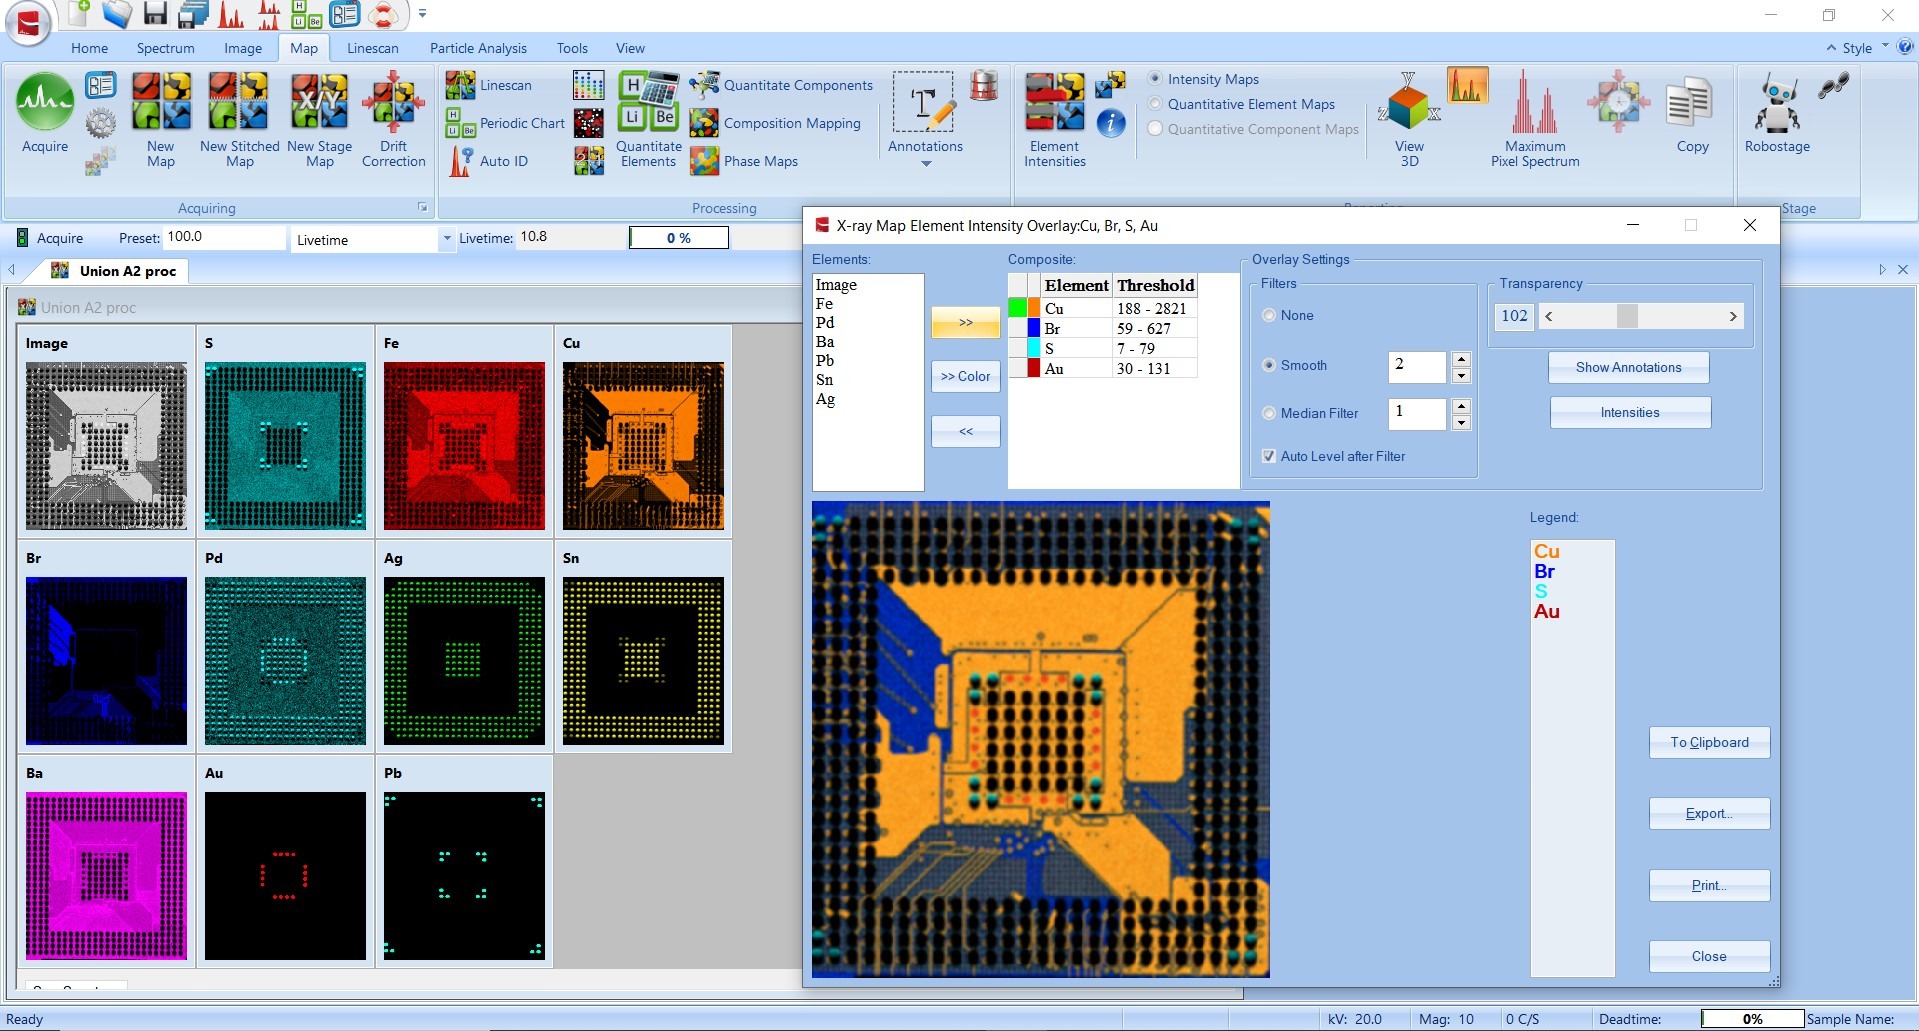Image resolution: width=1919 pixels, height=1031 pixels.
Task: Click the stage joystick icon beside Robostage
Action: point(1834,86)
